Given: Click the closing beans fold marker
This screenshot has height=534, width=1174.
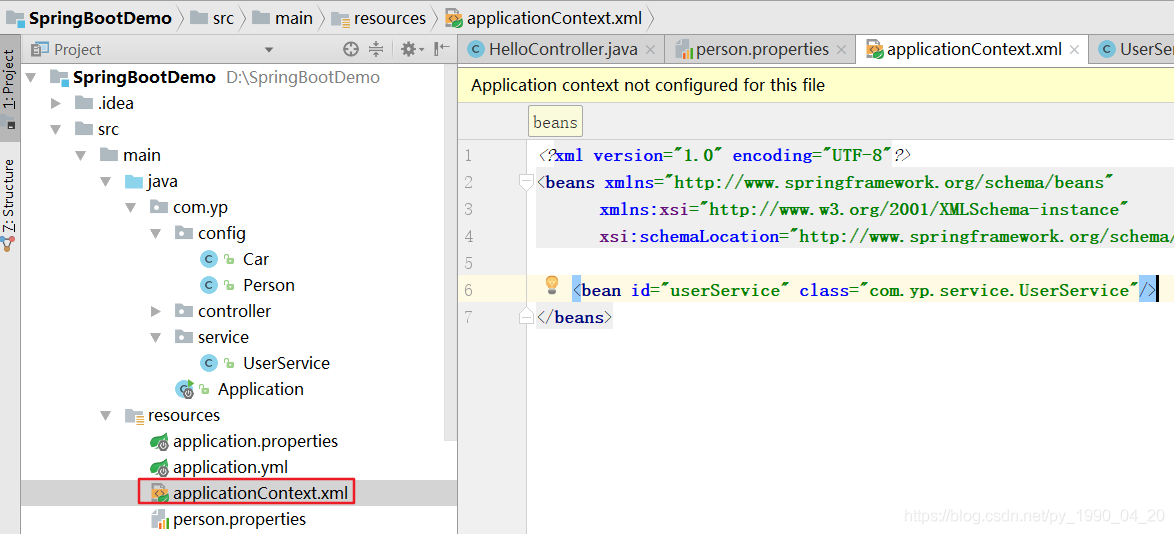Looking at the screenshot, I should click(526, 316).
